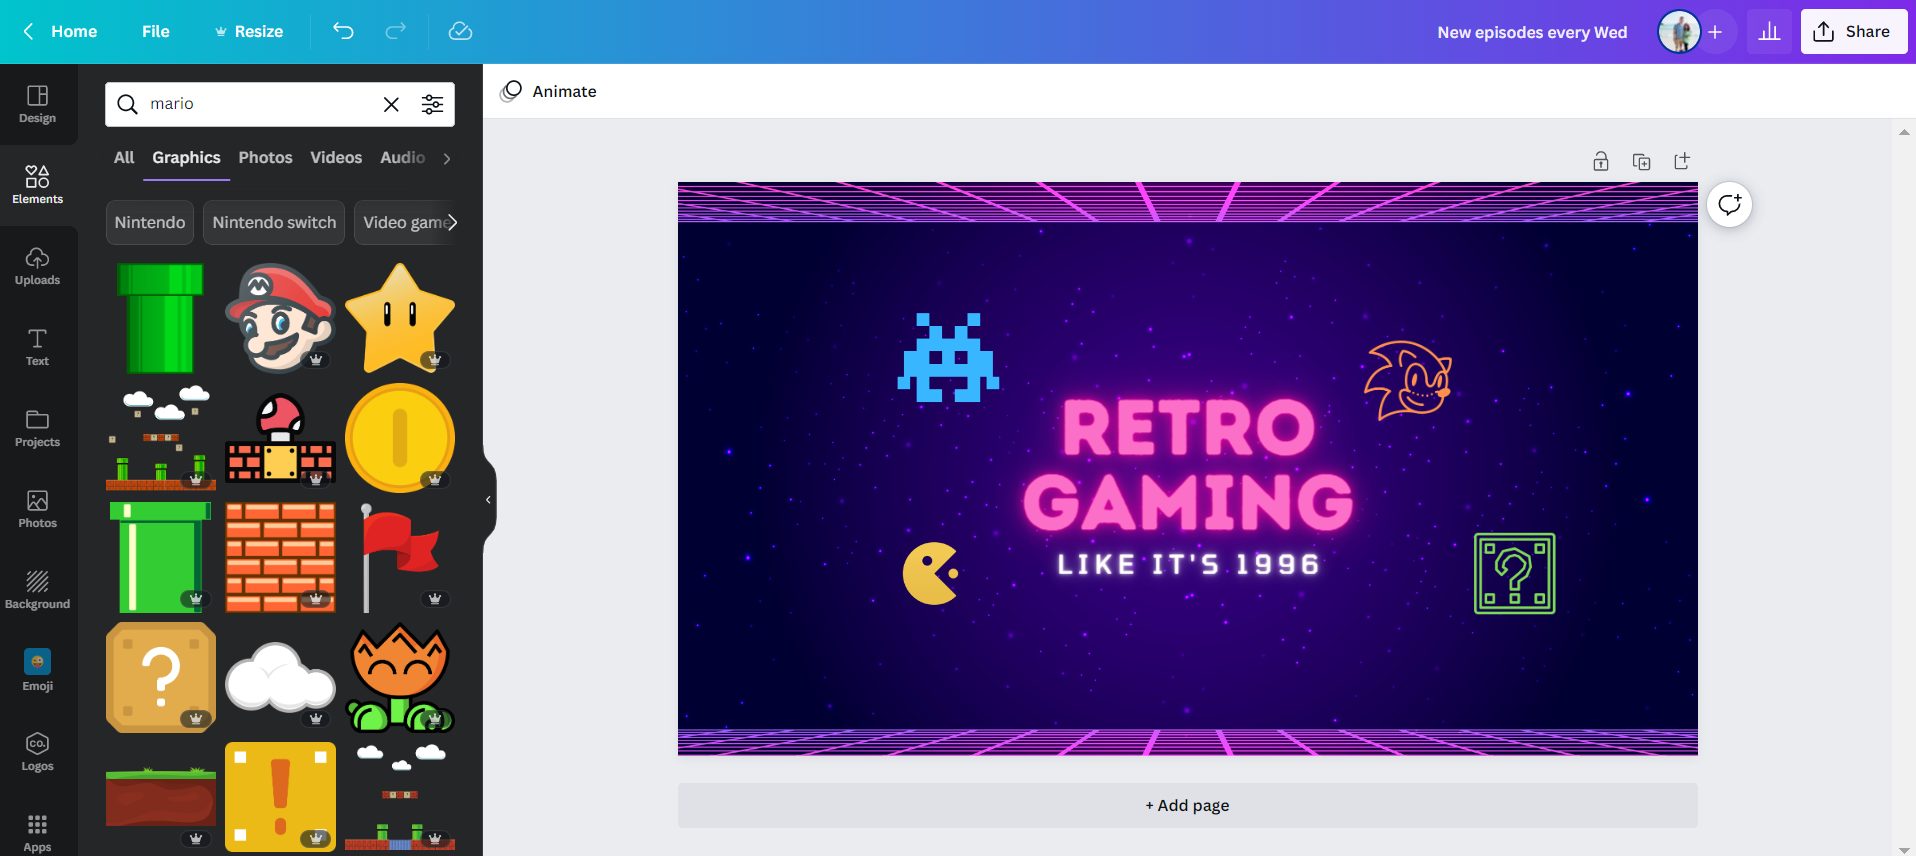The width and height of the screenshot is (1916, 856).
Task: Collapse the side panel handle
Action: (x=488, y=499)
